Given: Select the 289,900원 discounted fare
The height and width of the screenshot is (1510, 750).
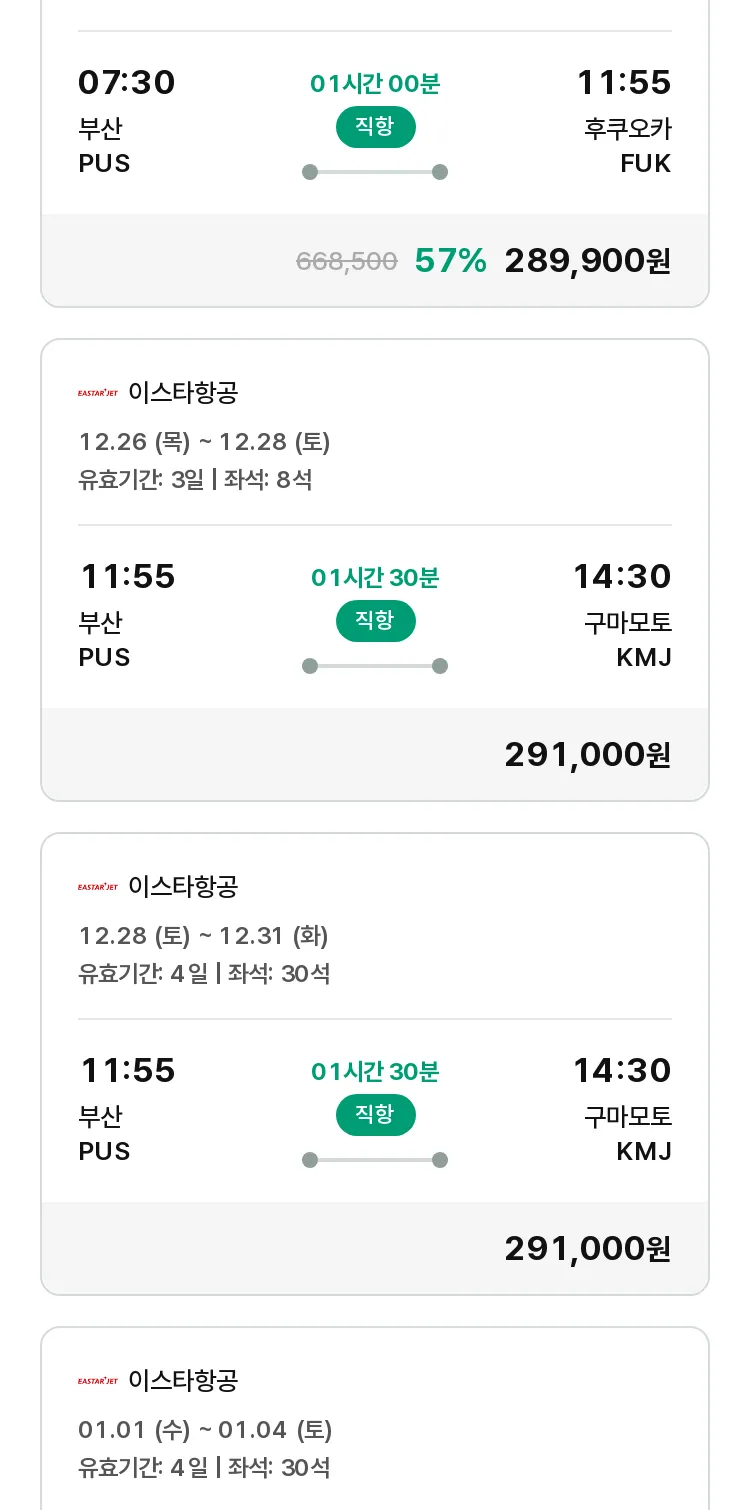Looking at the screenshot, I should coord(587,261).
